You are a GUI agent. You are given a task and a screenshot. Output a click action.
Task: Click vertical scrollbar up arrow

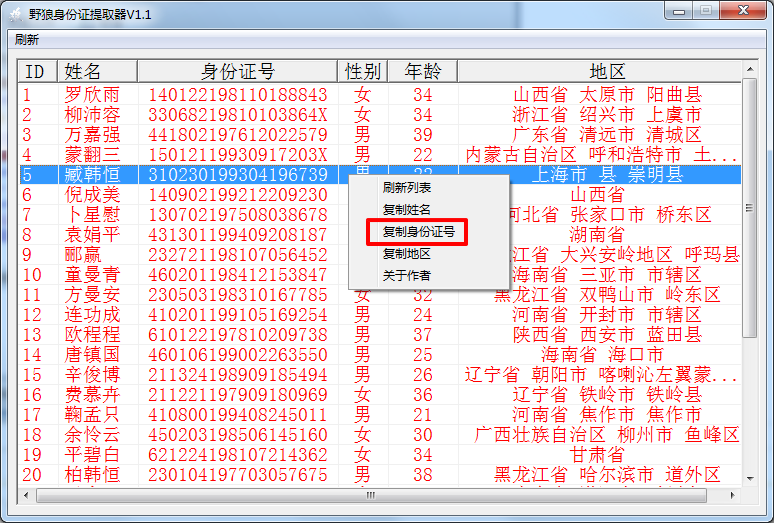(x=750, y=69)
